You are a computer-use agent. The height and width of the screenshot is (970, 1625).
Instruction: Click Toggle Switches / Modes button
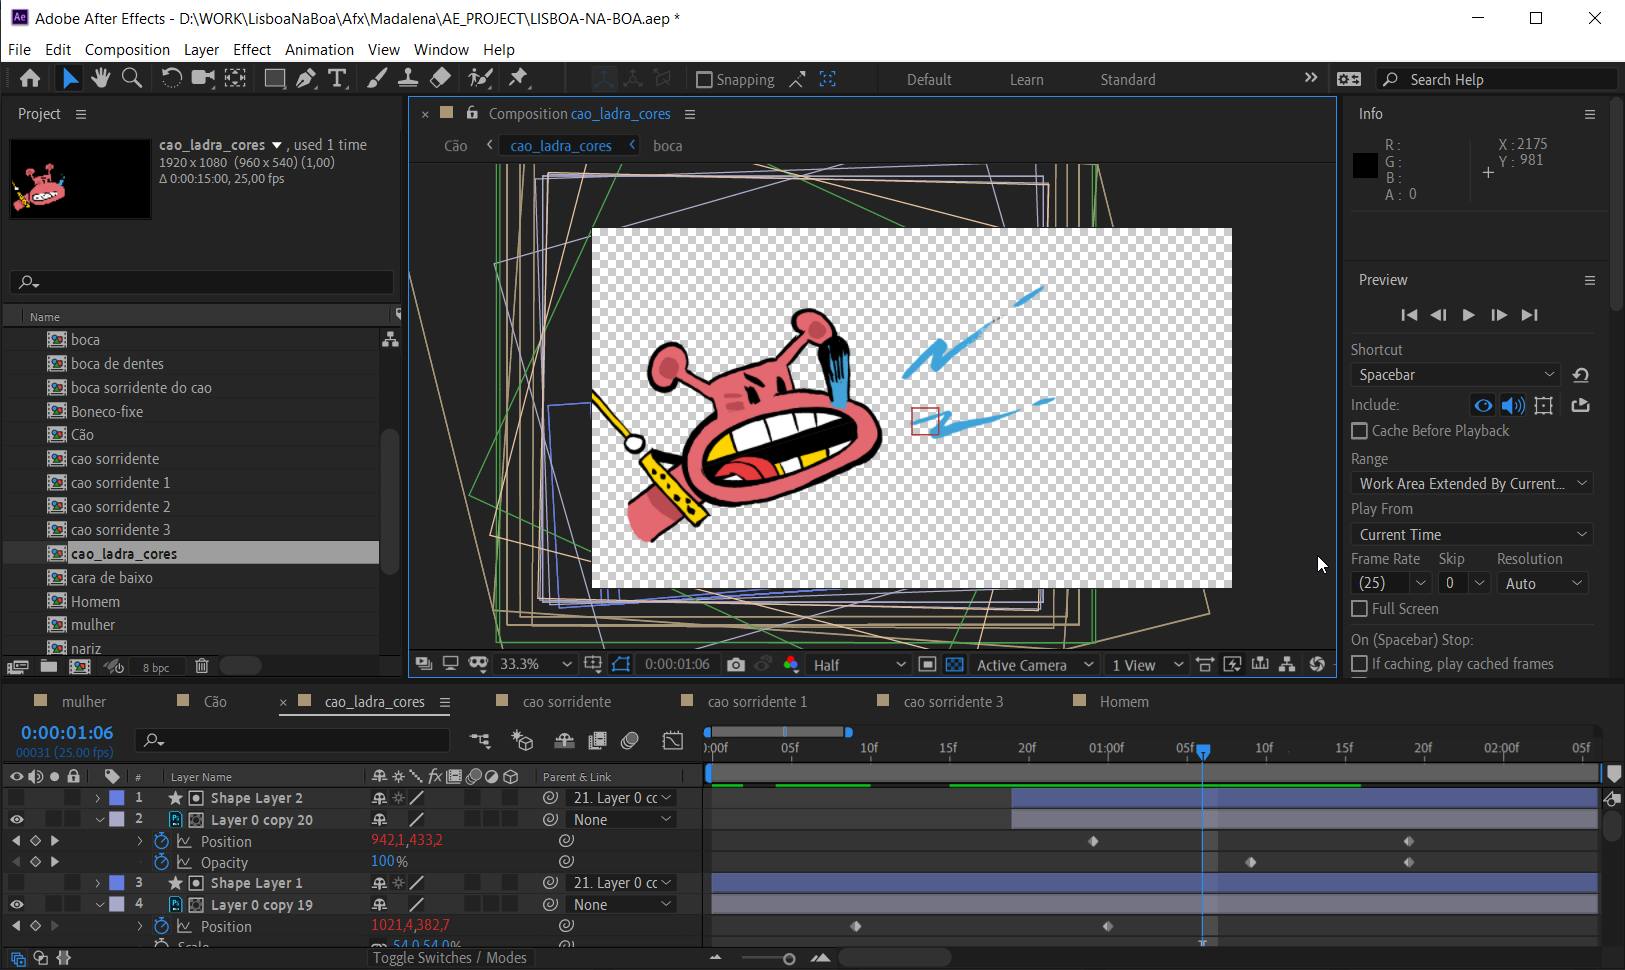point(449,958)
